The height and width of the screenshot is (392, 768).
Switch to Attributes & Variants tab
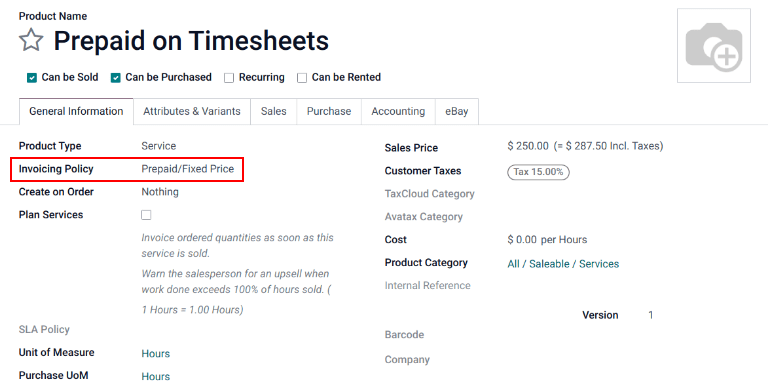click(192, 111)
